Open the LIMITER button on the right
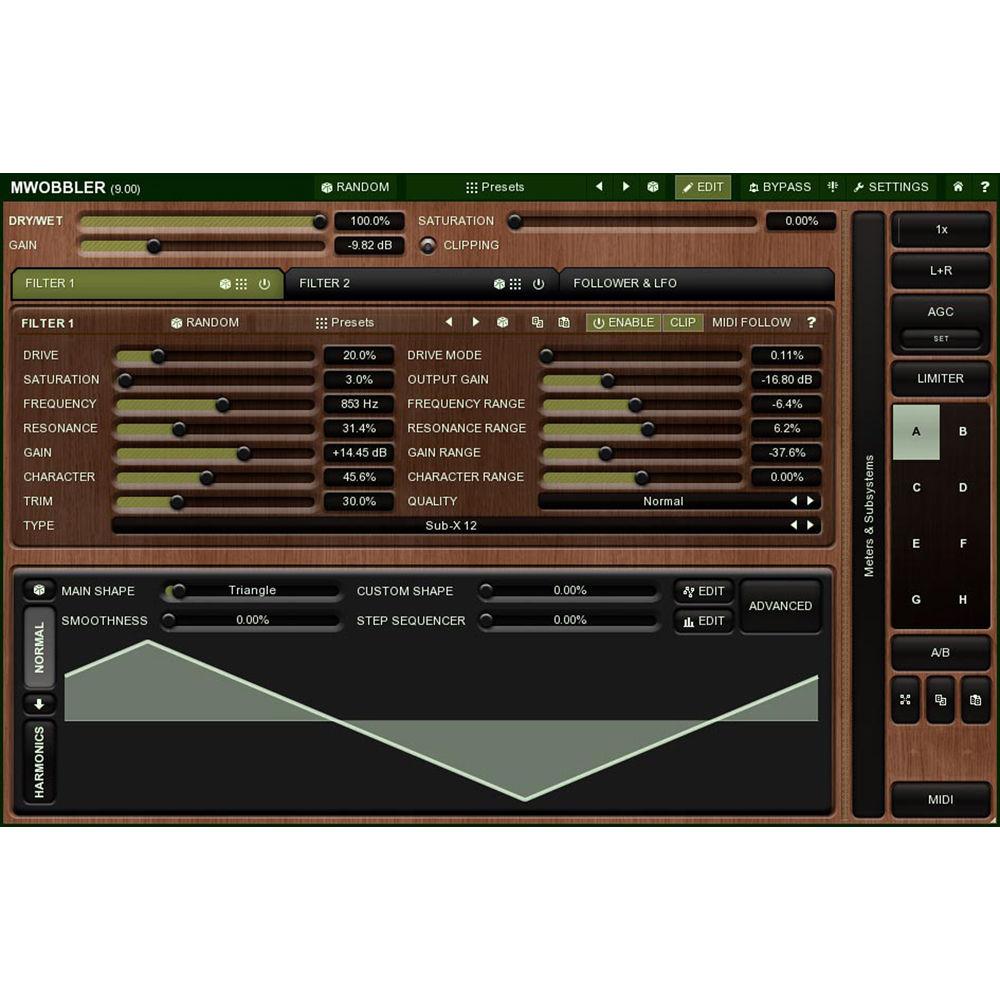This screenshot has width=1000, height=1000. (940, 378)
